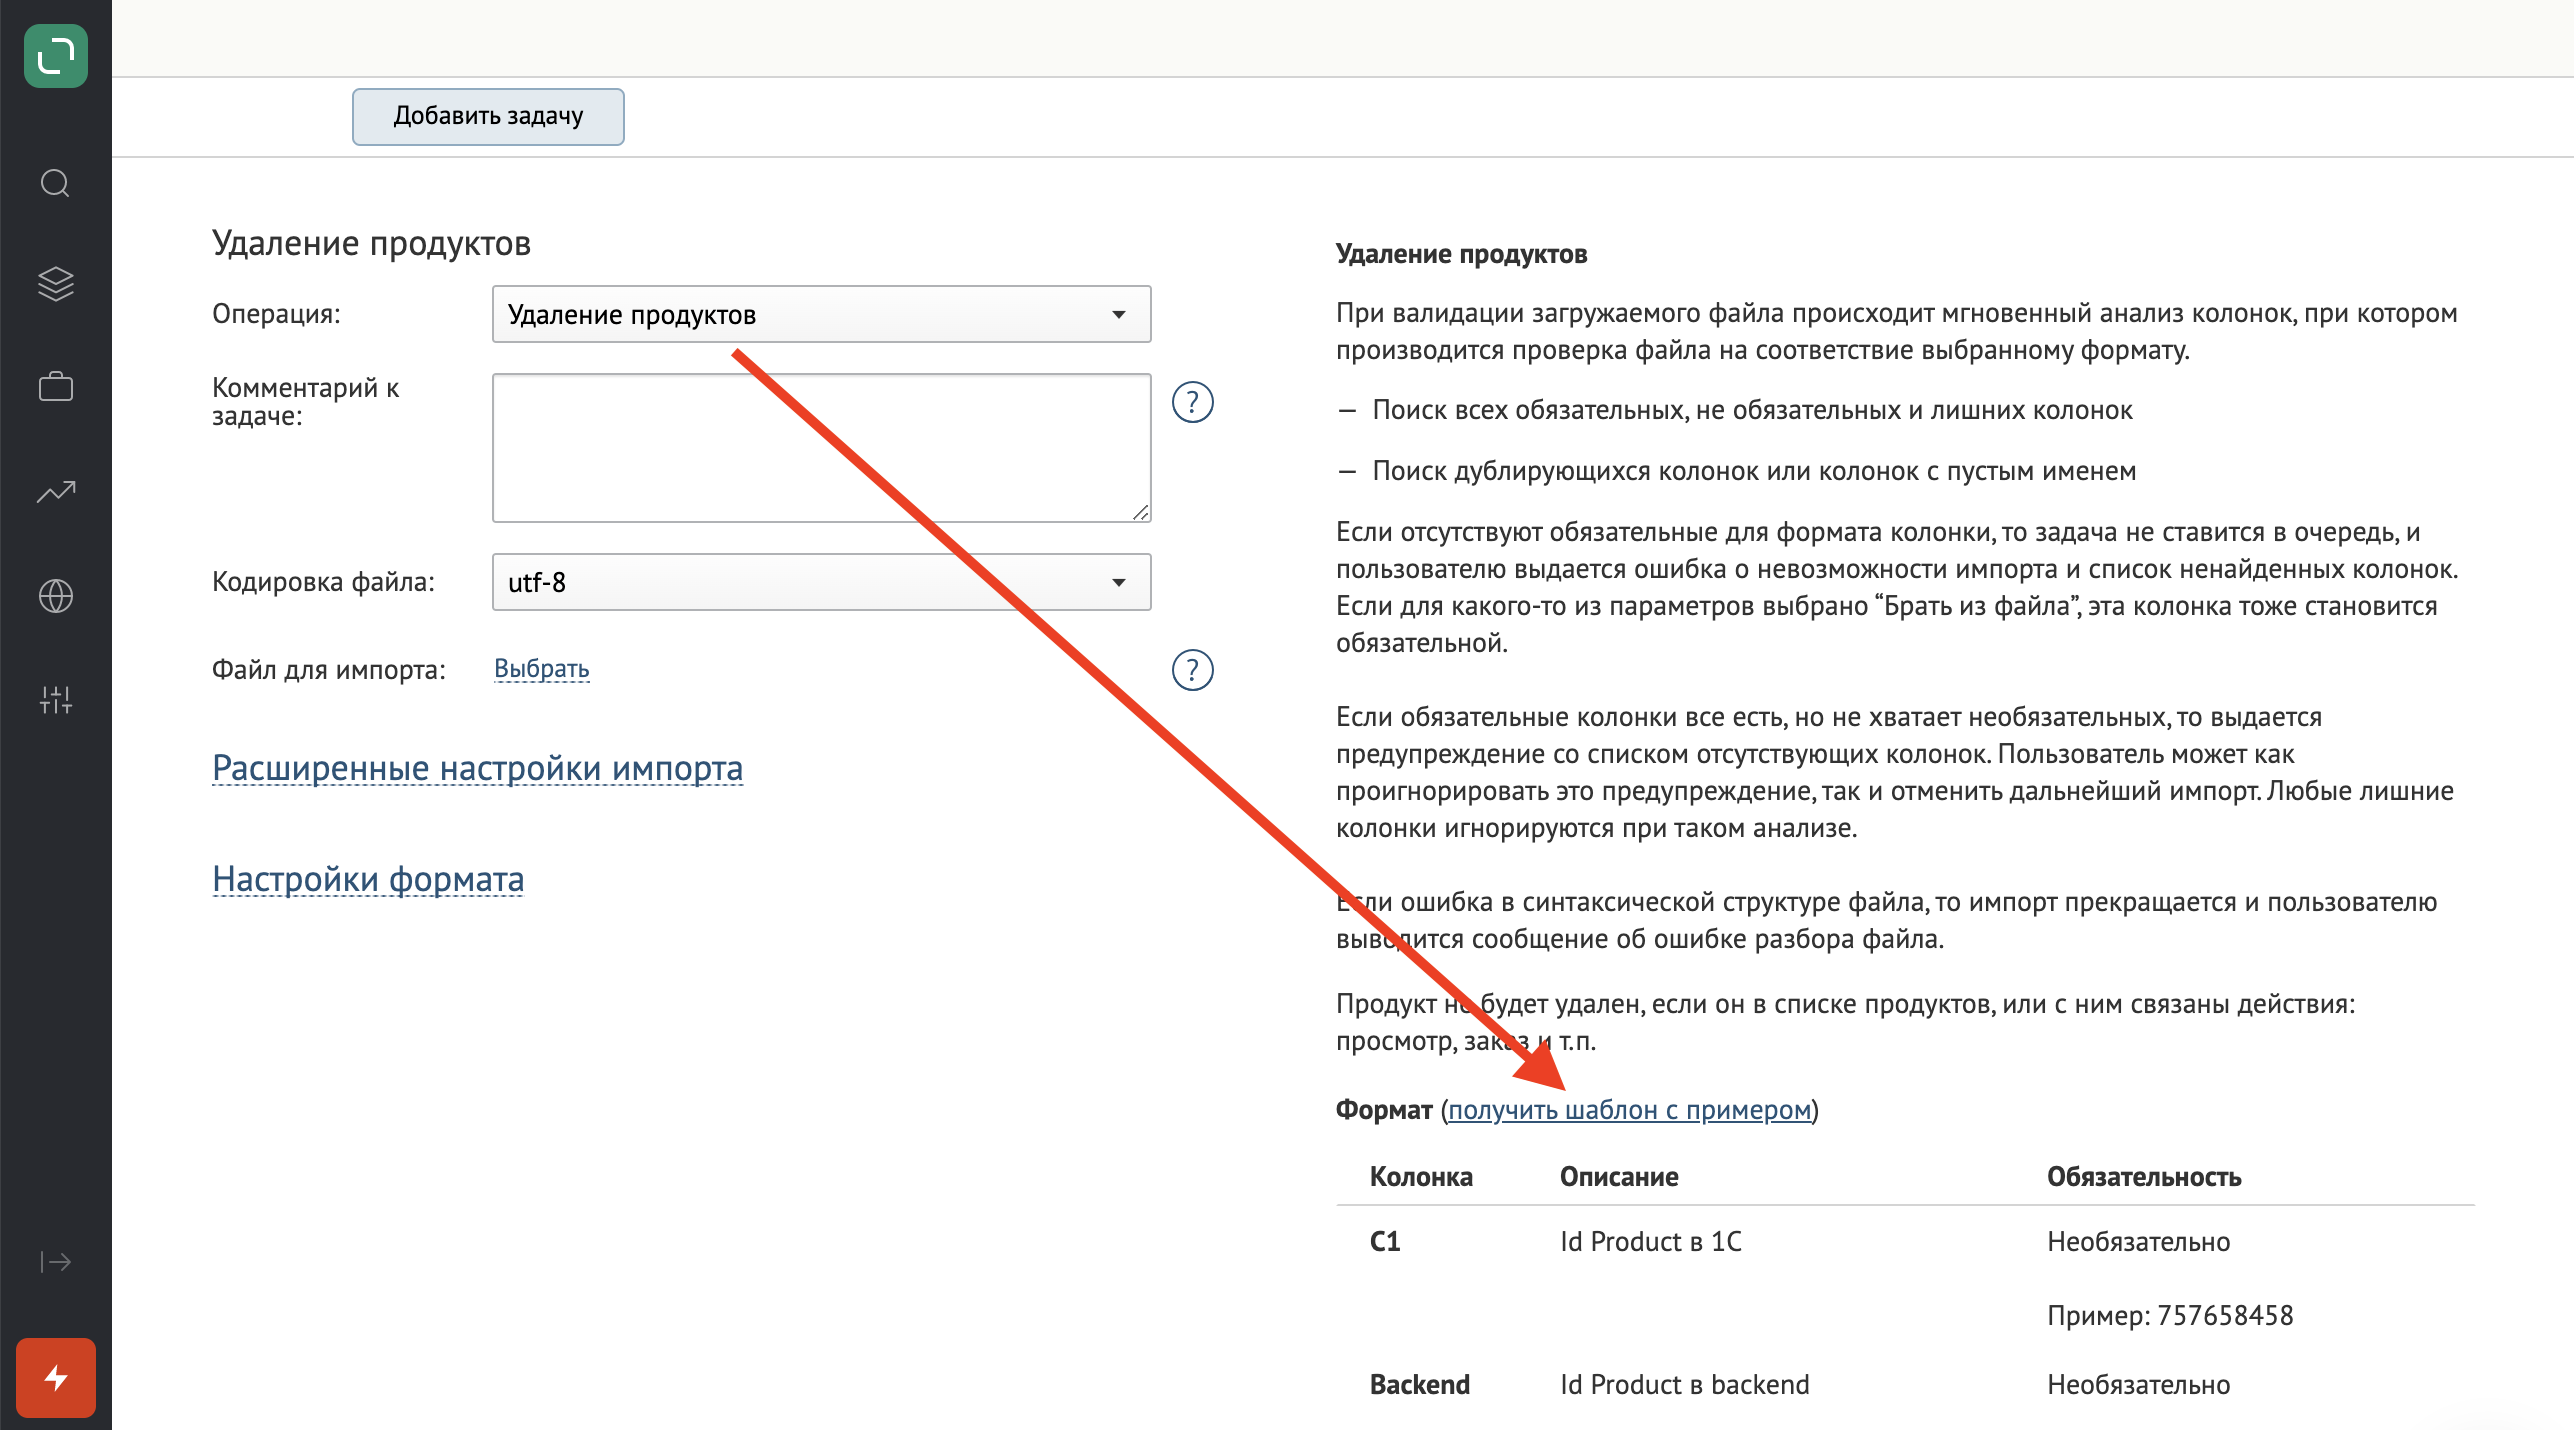Image resolution: width=2574 pixels, height=1430 pixels.
Task: Click the Удаление продуктов form title
Action: (371, 243)
